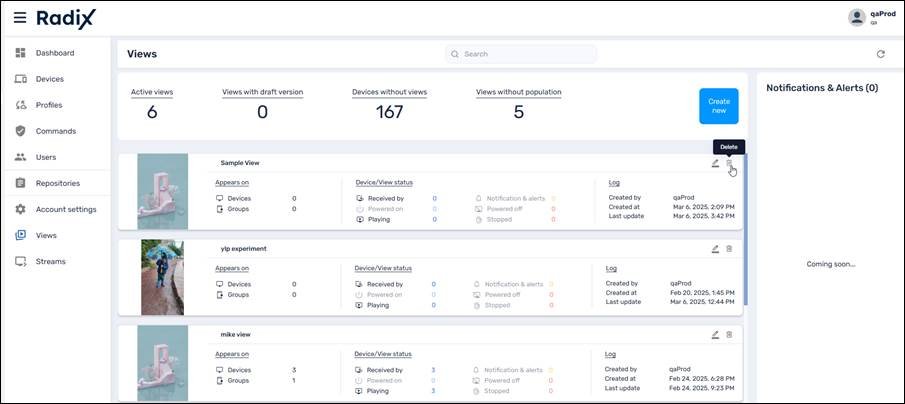This screenshot has height=404, width=905.
Task: Go to Devices in sidebar
Action: 49,79
